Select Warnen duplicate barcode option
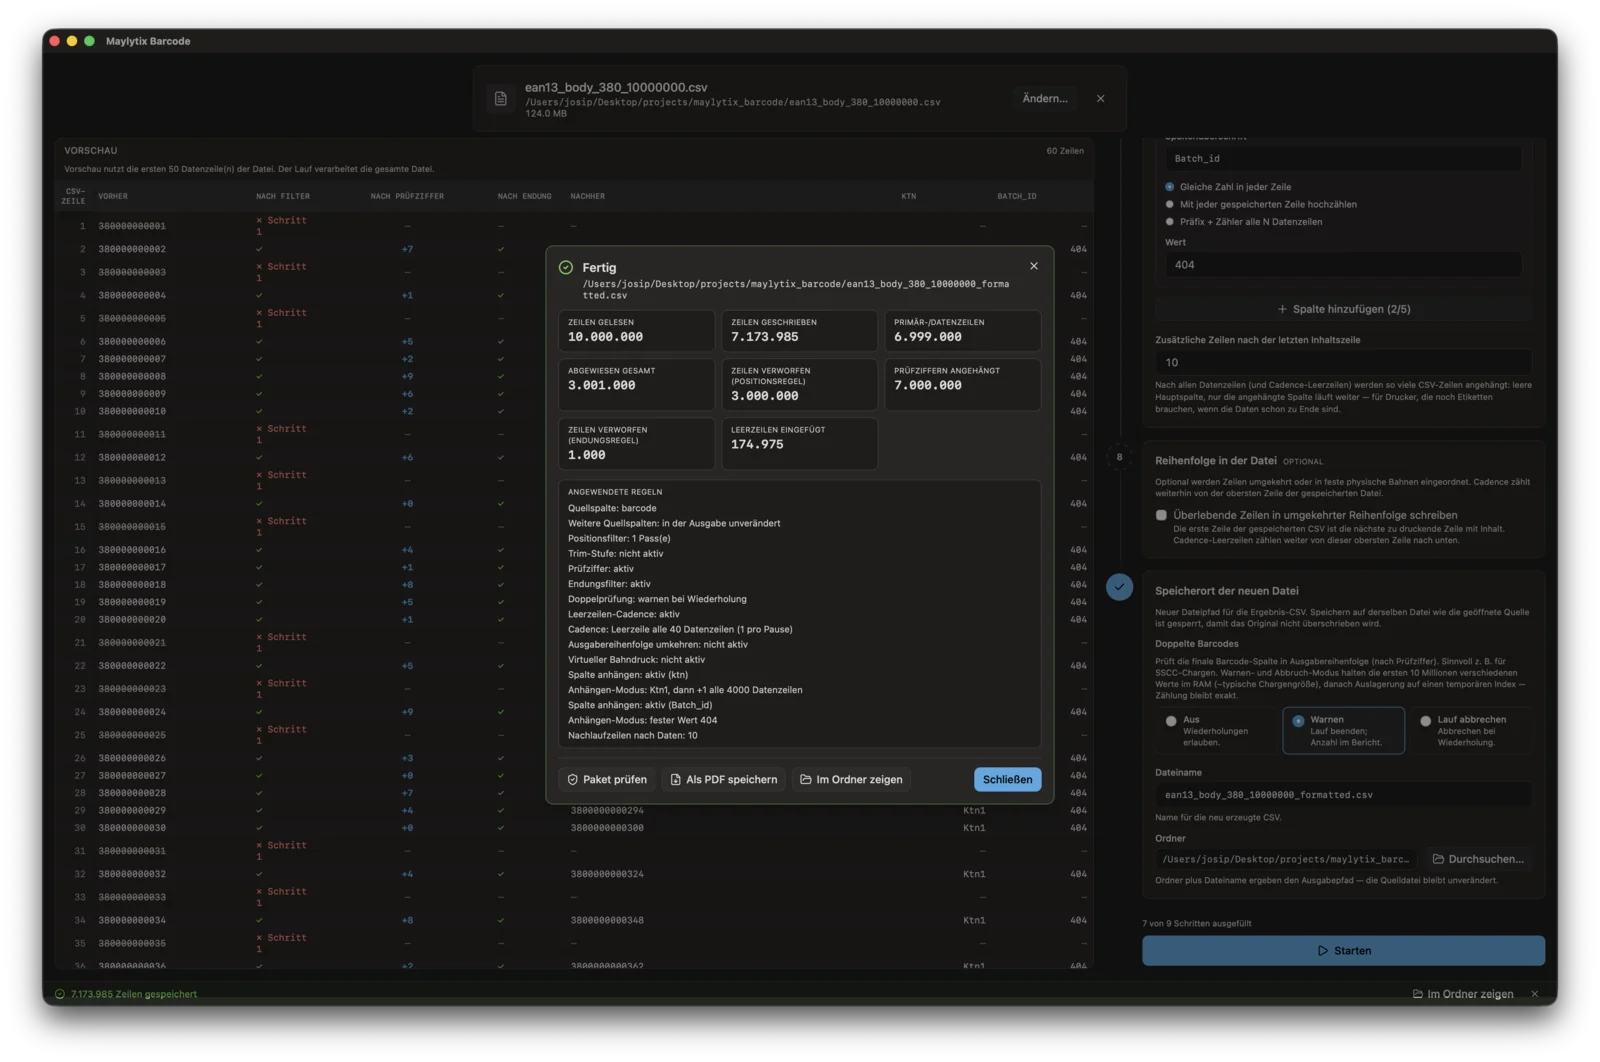1600x1062 pixels. pos(1343,730)
